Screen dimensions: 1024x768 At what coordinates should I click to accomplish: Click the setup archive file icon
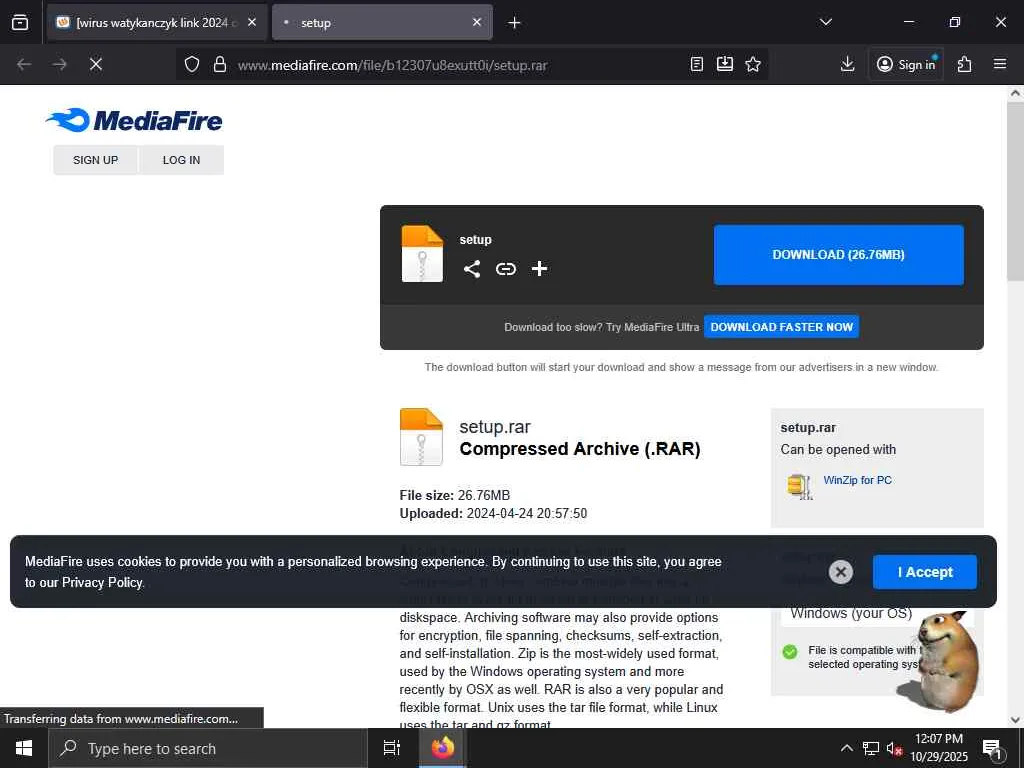coord(422,253)
